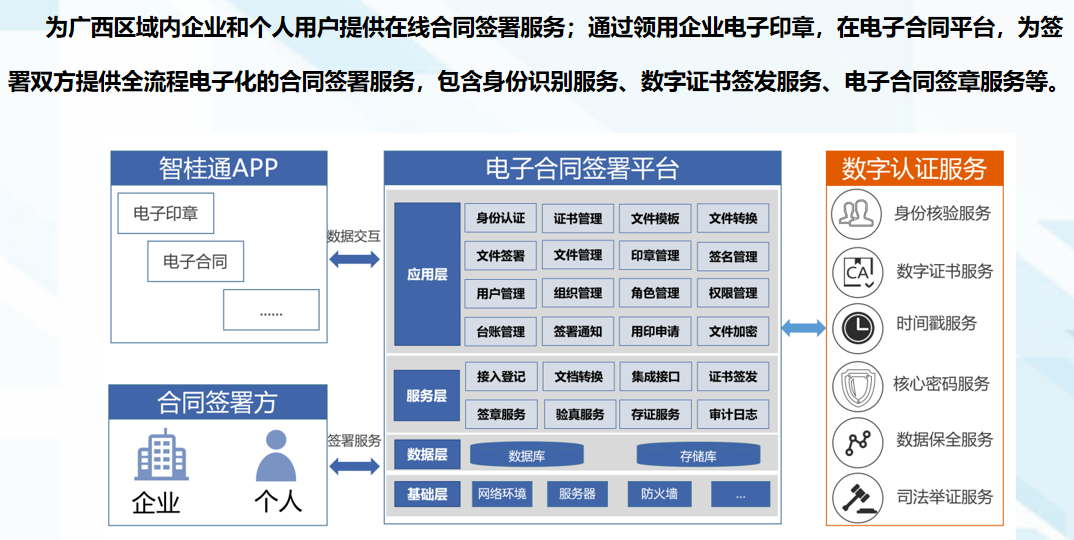Click the 防火墙 box in 基础层
The image size is (1074, 540).
(659, 494)
